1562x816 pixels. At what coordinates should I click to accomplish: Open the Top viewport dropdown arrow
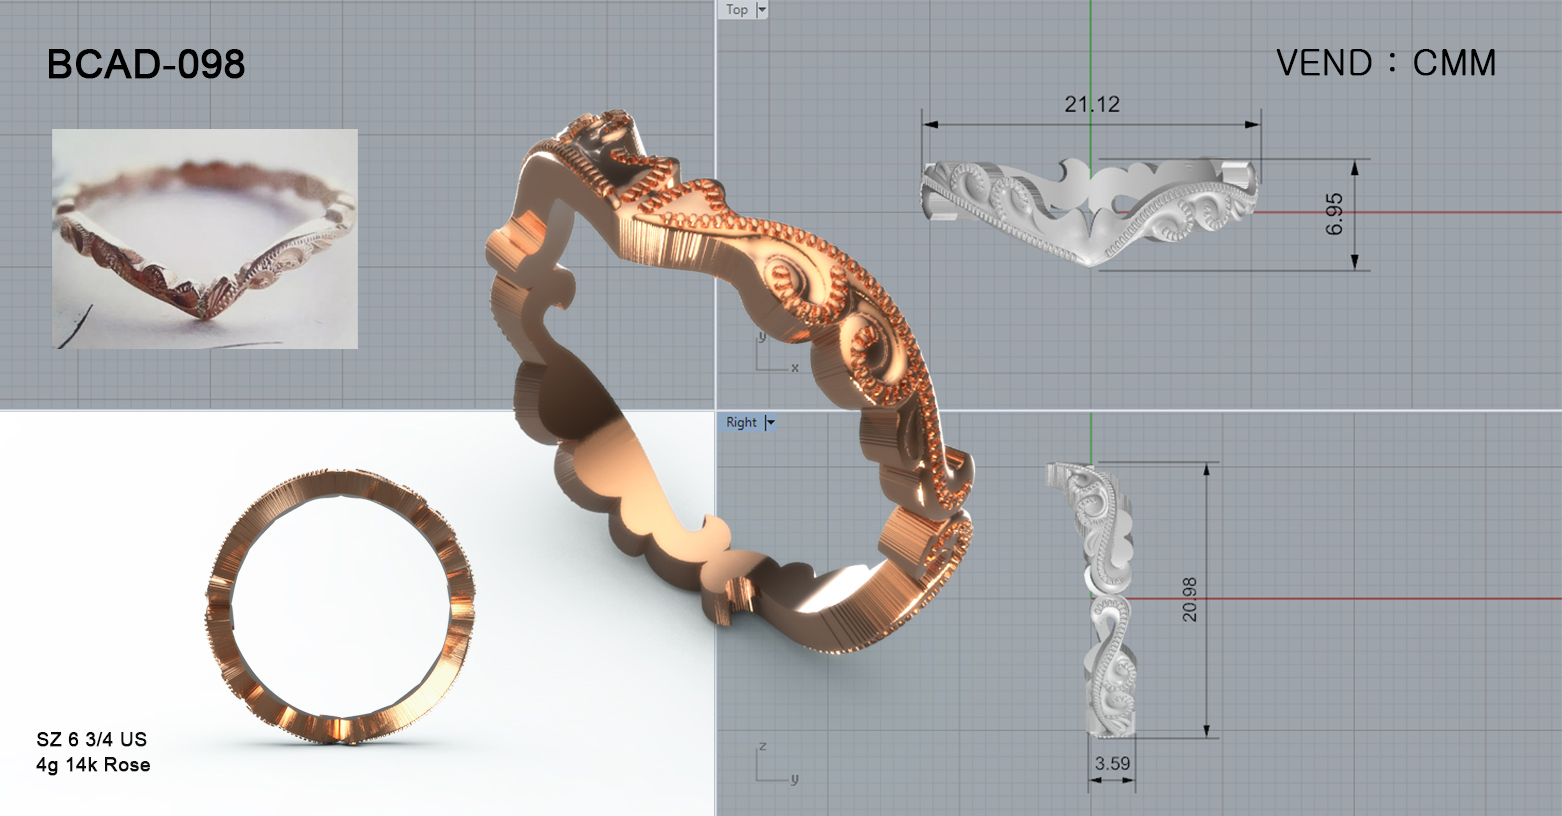tap(762, 10)
